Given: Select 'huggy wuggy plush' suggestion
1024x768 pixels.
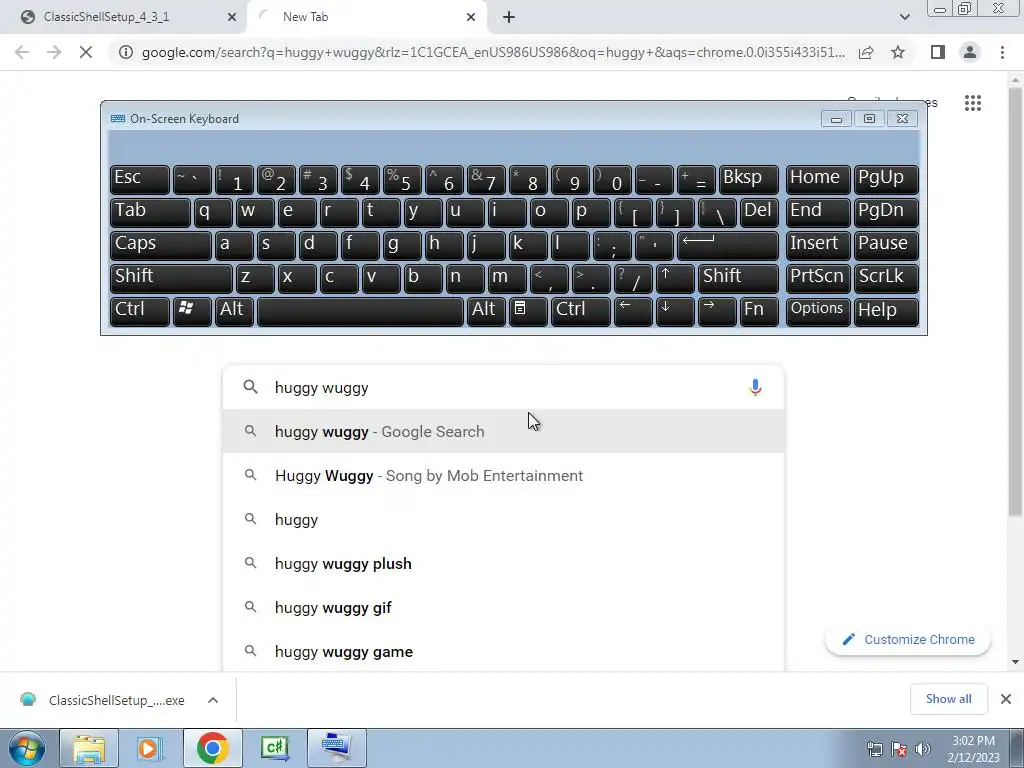Looking at the screenshot, I should [x=503, y=564].
